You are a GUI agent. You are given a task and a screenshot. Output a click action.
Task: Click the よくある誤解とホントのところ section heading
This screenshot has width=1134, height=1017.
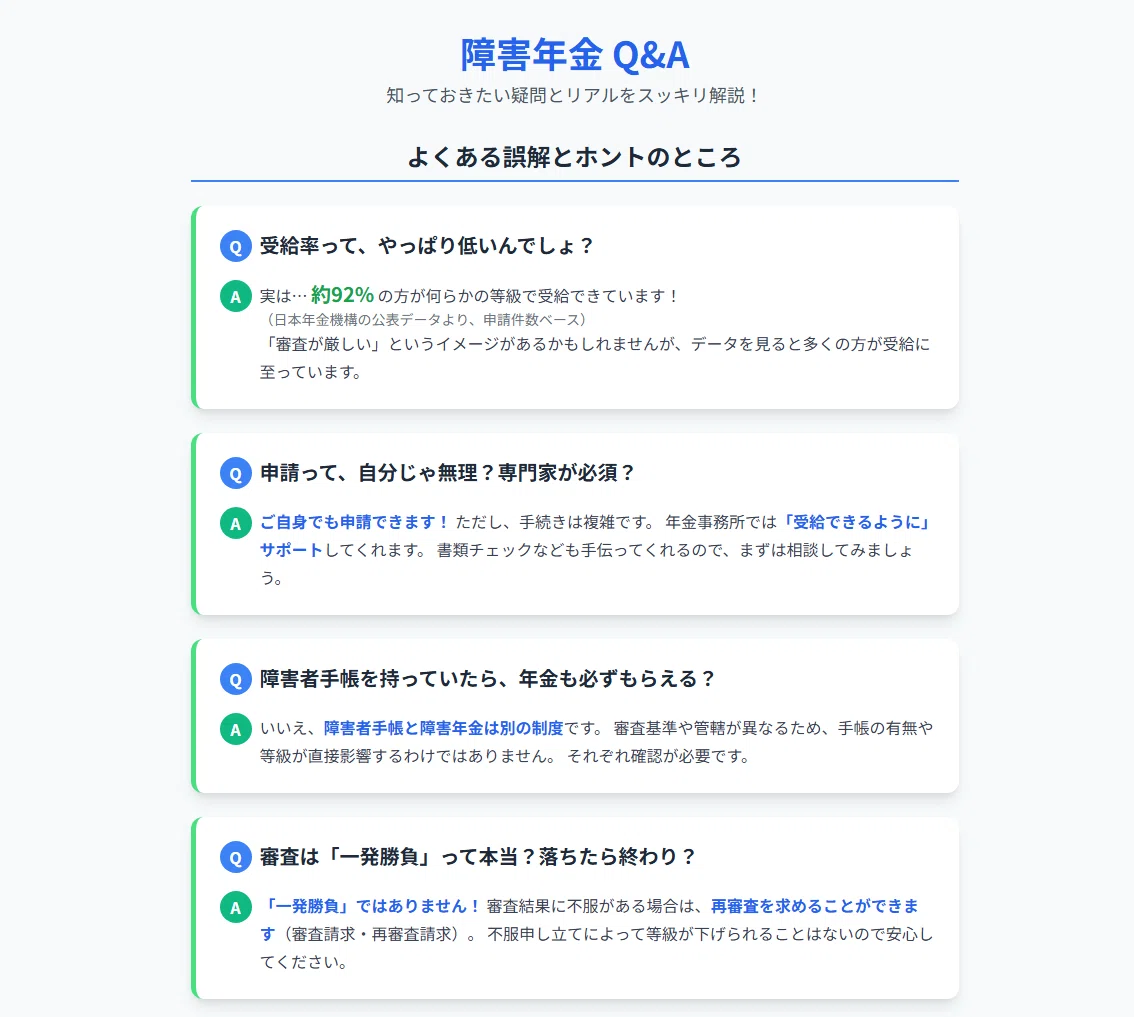tap(574, 157)
